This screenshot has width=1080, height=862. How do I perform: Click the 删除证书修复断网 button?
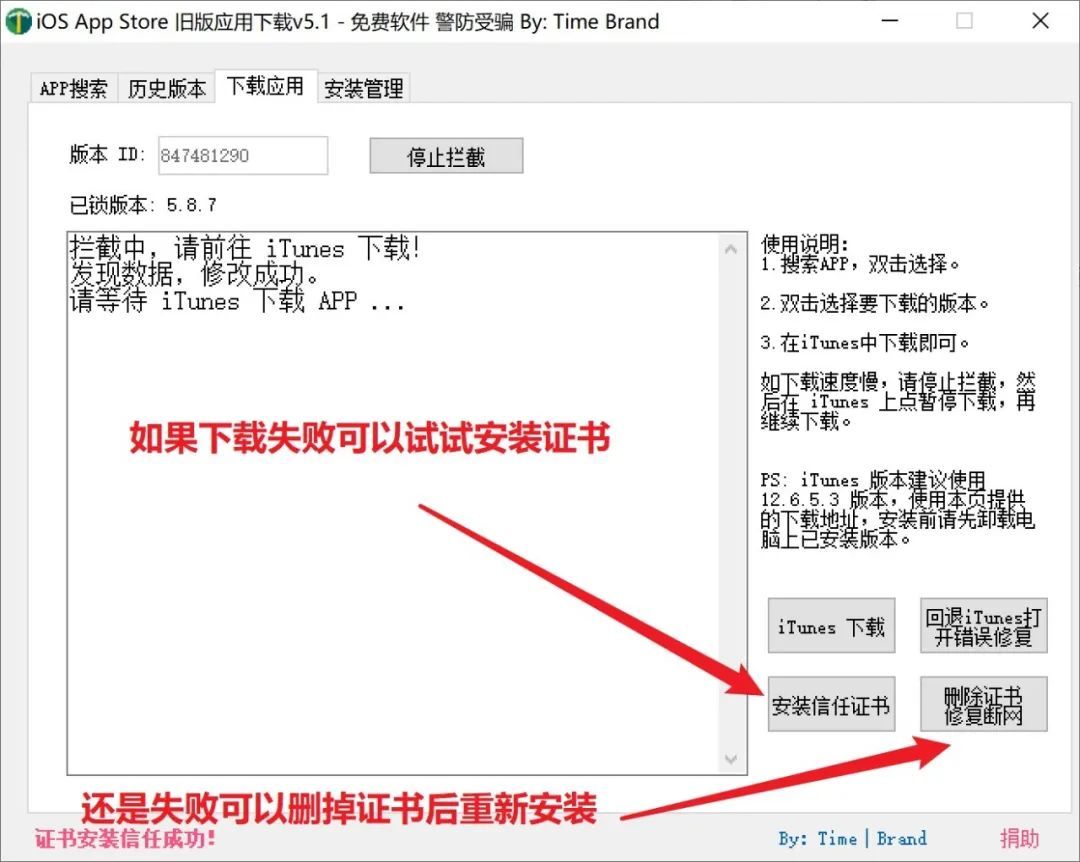984,704
